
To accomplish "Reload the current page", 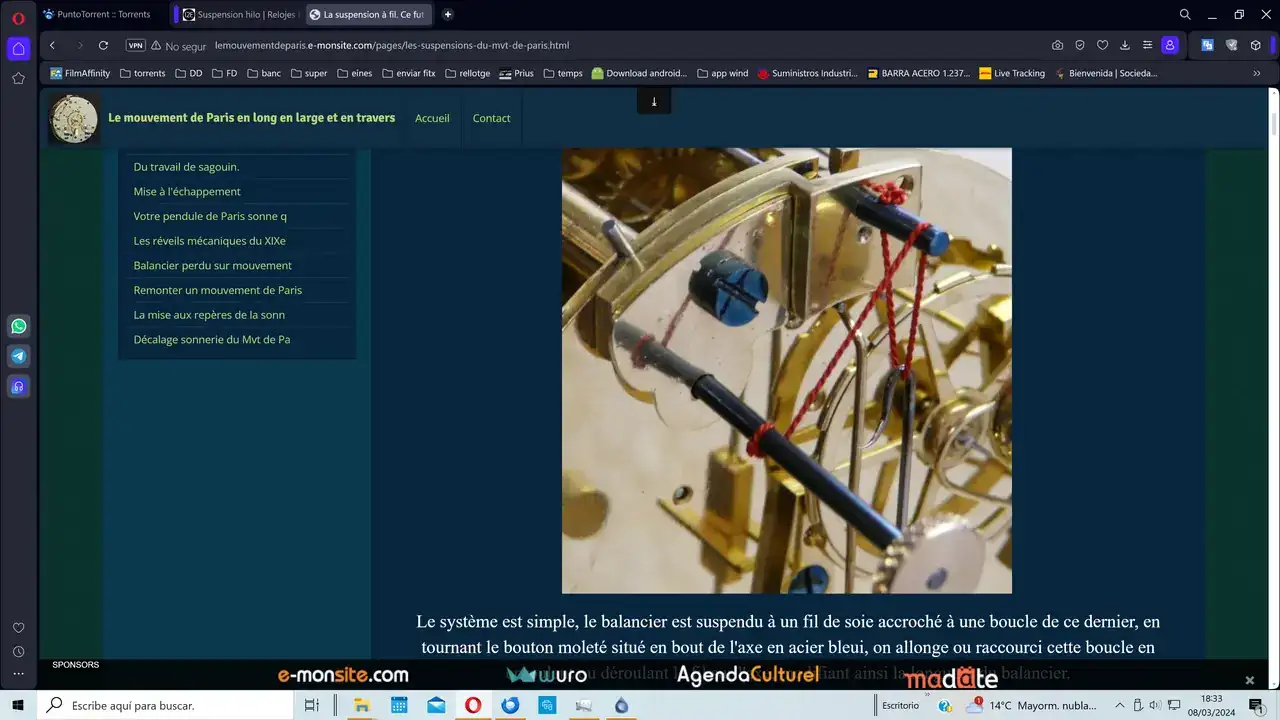I will (x=103, y=45).
